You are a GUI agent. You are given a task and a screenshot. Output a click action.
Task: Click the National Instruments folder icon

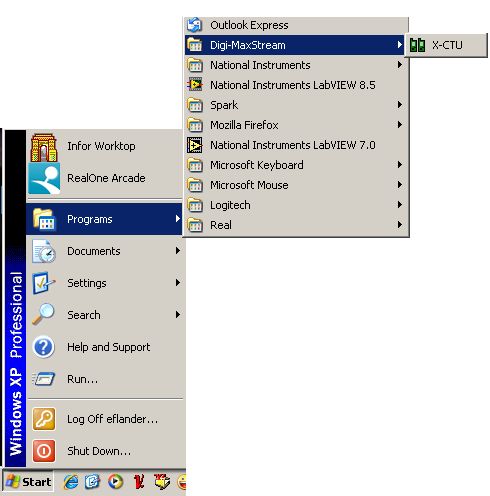195,65
